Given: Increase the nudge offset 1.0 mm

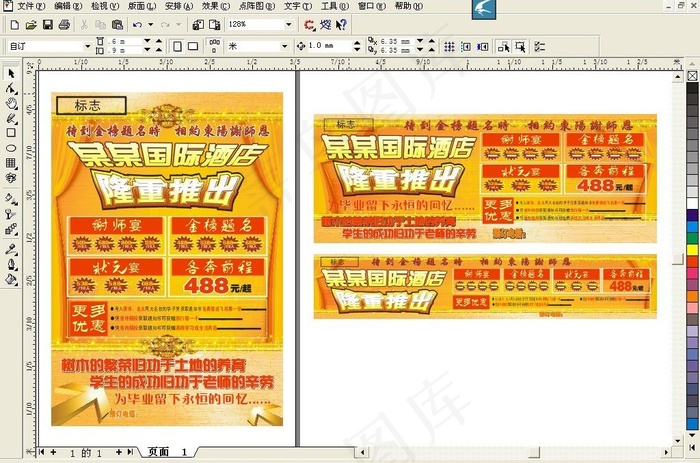Looking at the screenshot, I should [357, 42].
